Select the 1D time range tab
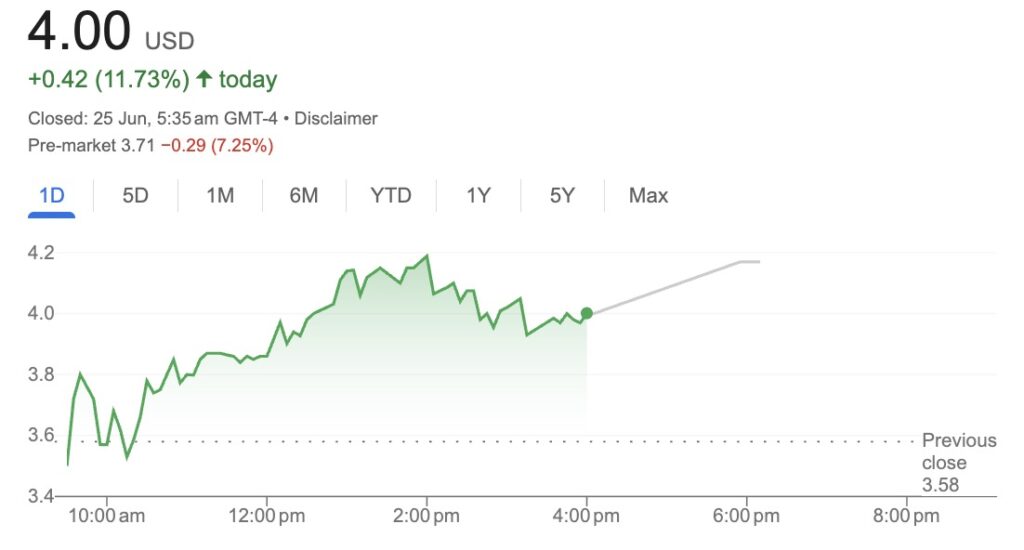 [51, 195]
